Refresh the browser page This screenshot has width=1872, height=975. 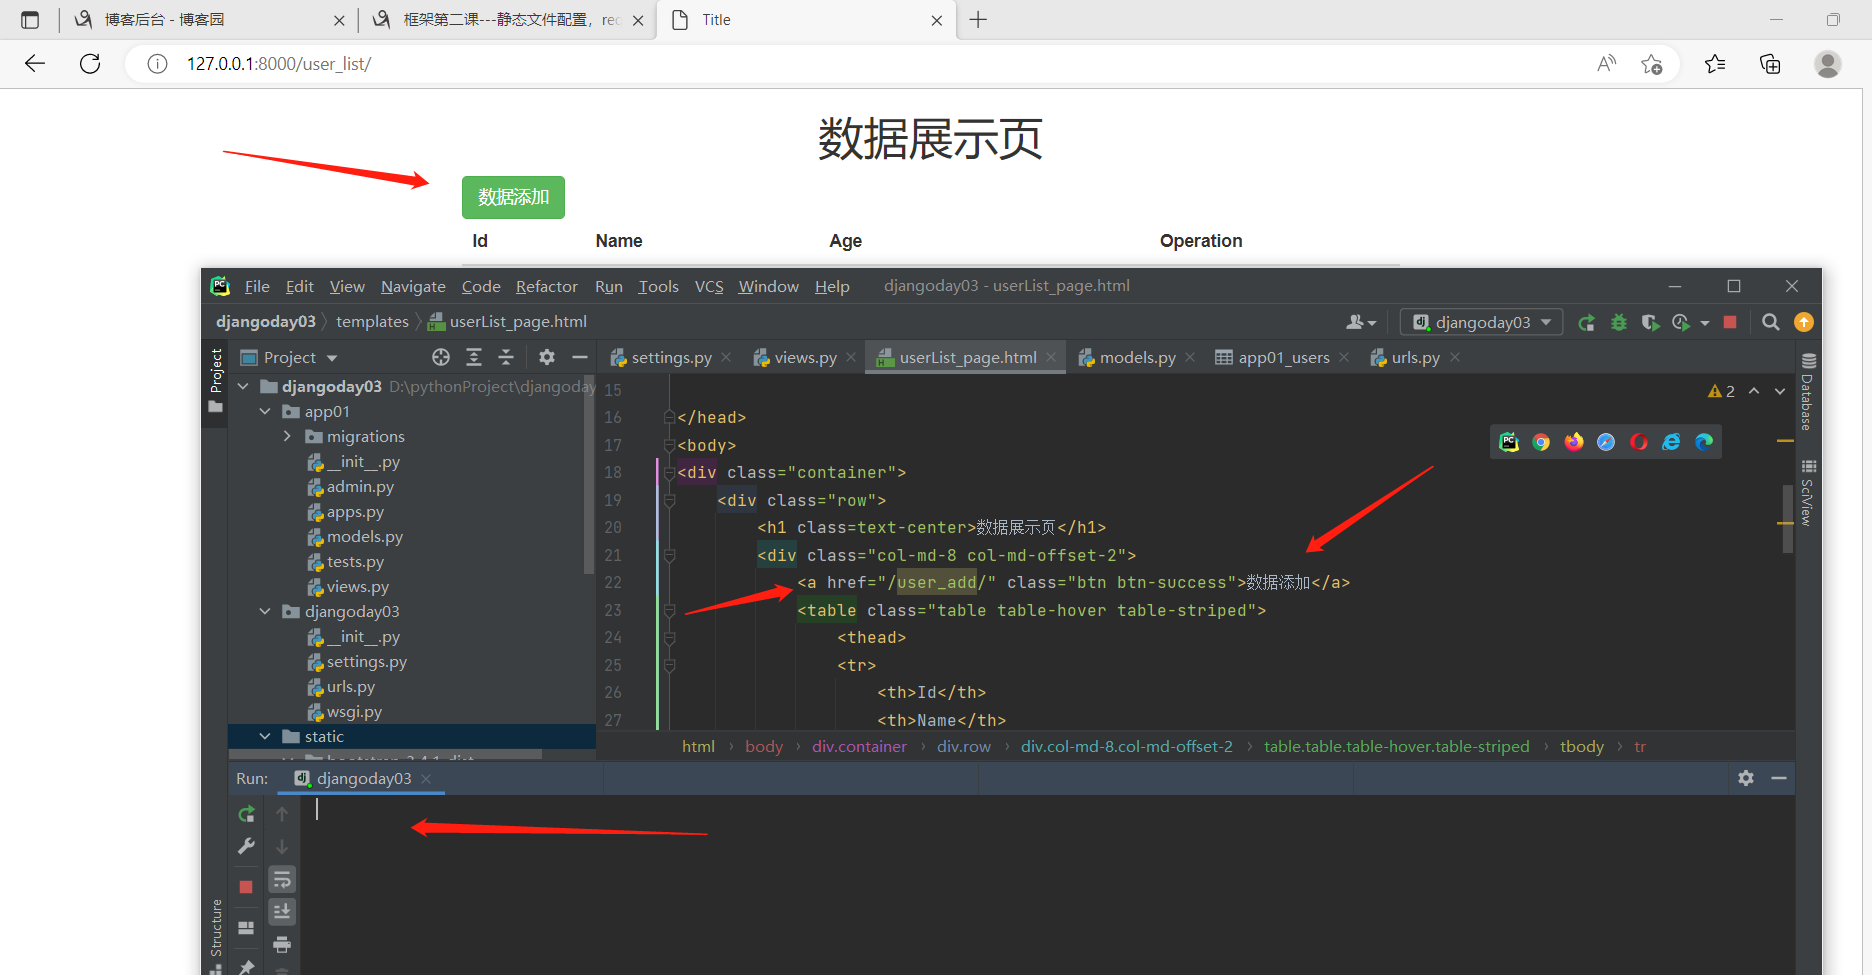(x=90, y=64)
